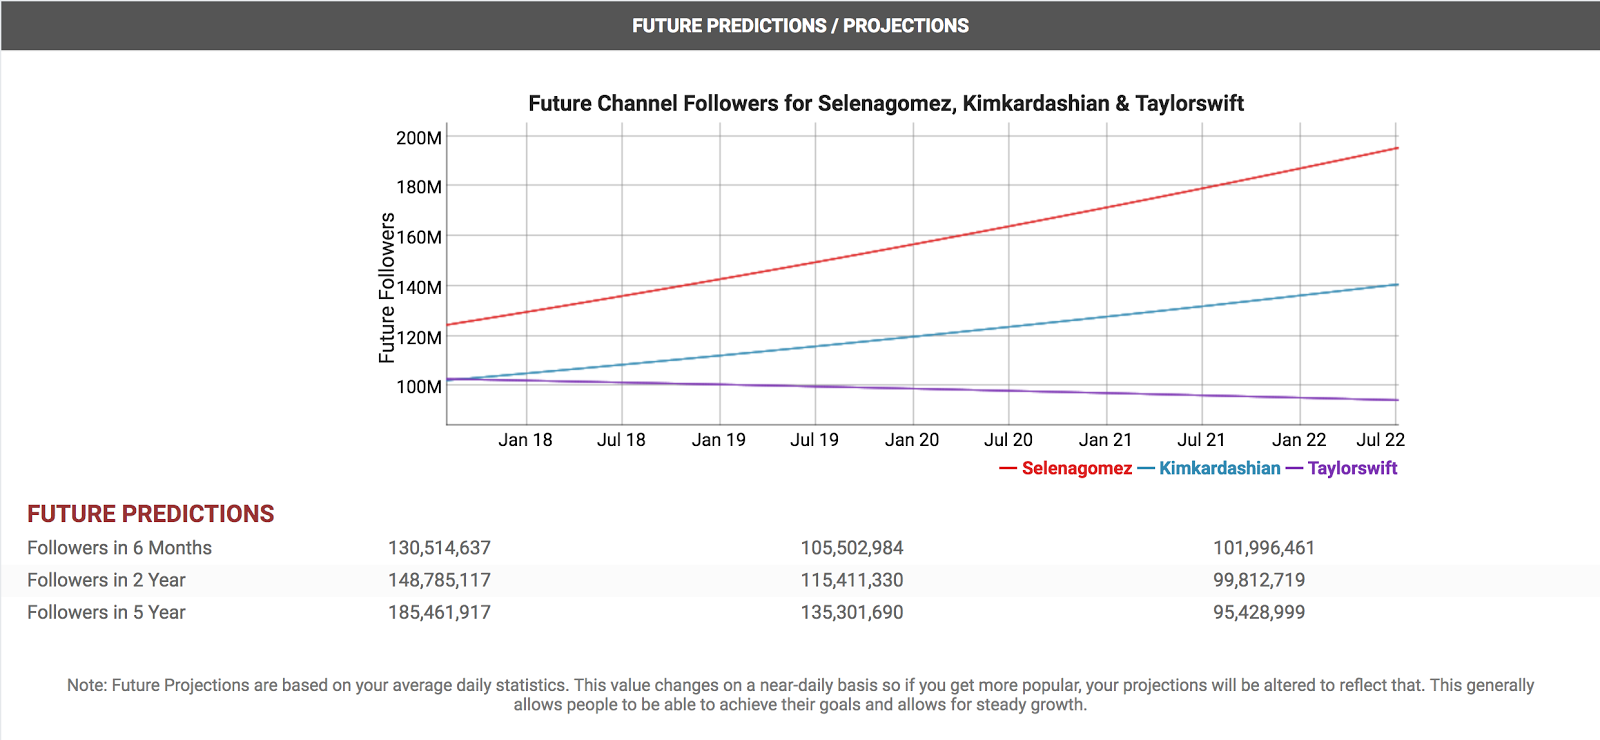
Task: Click the value 185,461,917
Action: click(439, 612)
